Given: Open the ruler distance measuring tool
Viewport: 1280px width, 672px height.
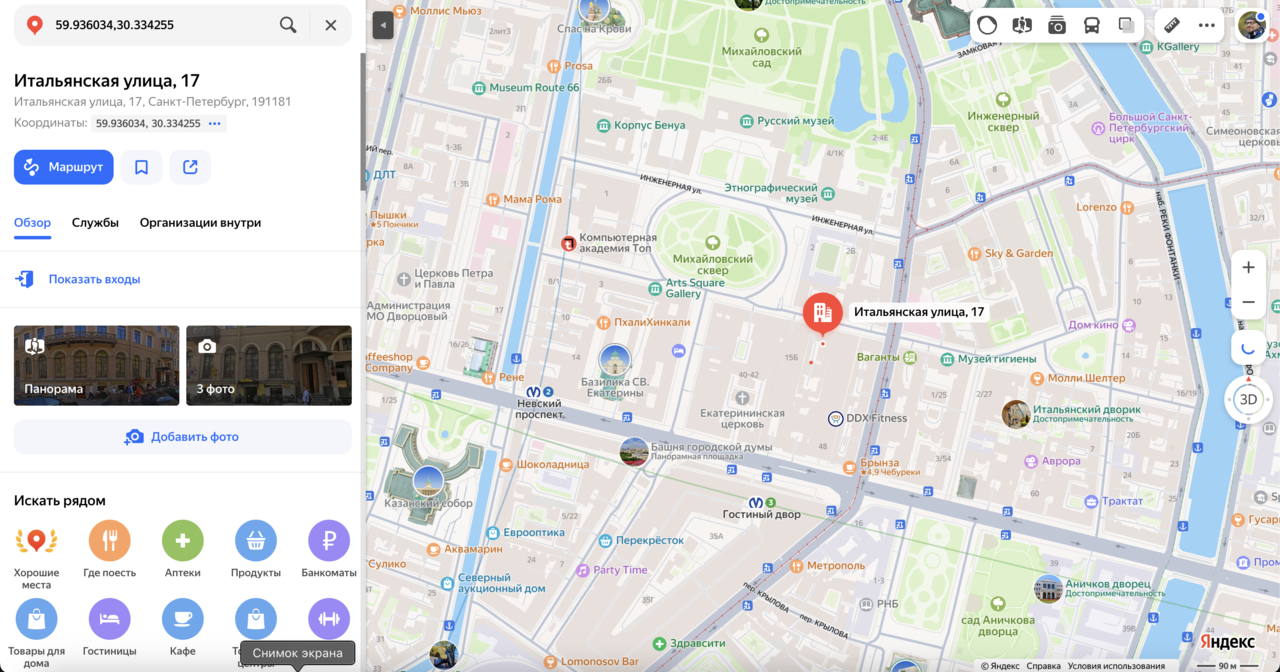Looking at the screenshot, I should tap(1172, 25).
